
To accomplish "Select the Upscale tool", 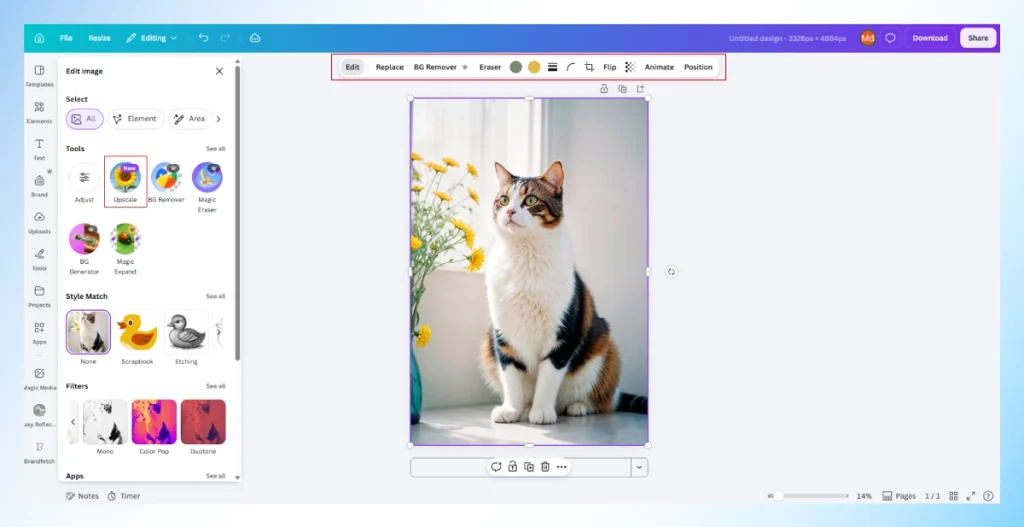I will (x=125, y=182).
